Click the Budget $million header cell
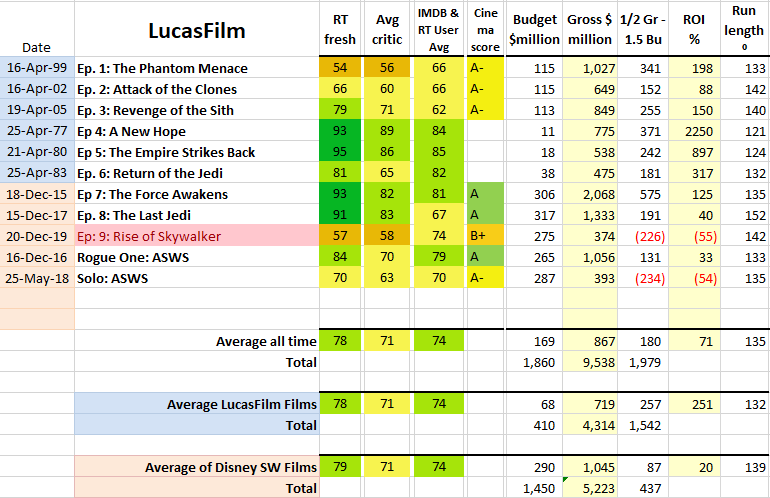The image size is (770, 498). tap(535, 30)
